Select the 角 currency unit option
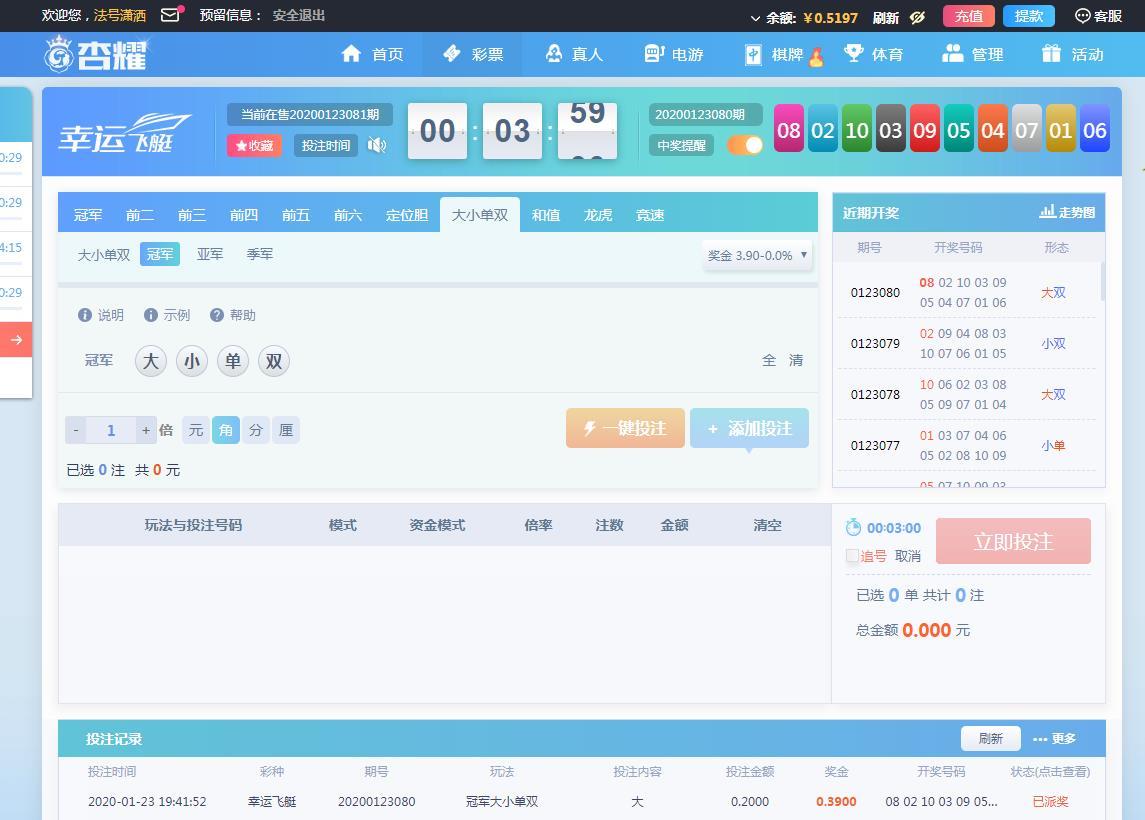The image size is (1145, 820). (226, 430)
